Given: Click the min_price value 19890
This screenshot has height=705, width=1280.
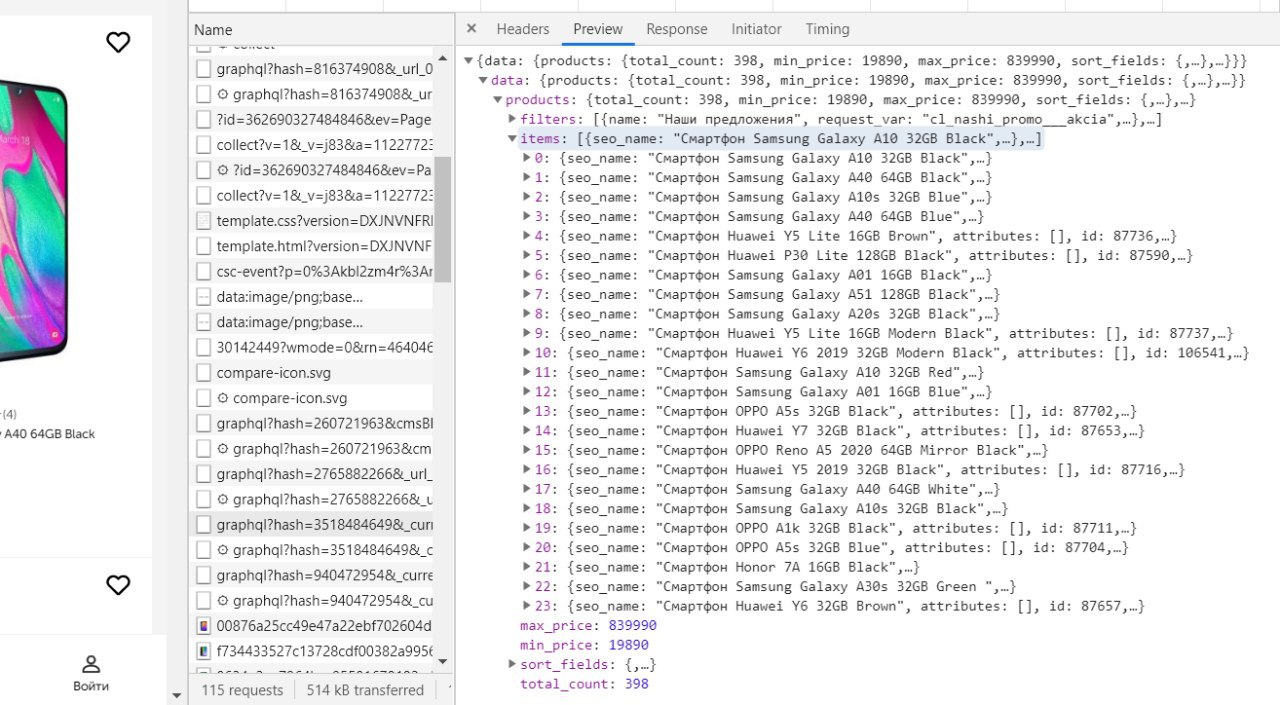Looking at the screenshot, I should pos(628,646).
